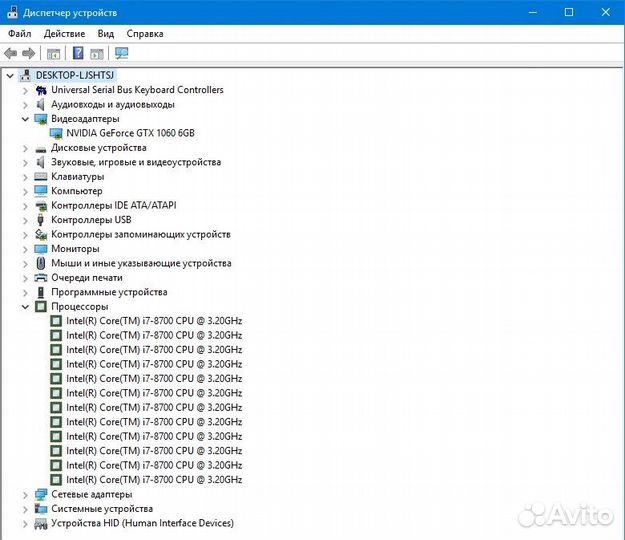Select the last Intel Core i7-8700 entry
The height and width of the screenshot is (540, 625).
pyautogui.click(x=154, y=479)
